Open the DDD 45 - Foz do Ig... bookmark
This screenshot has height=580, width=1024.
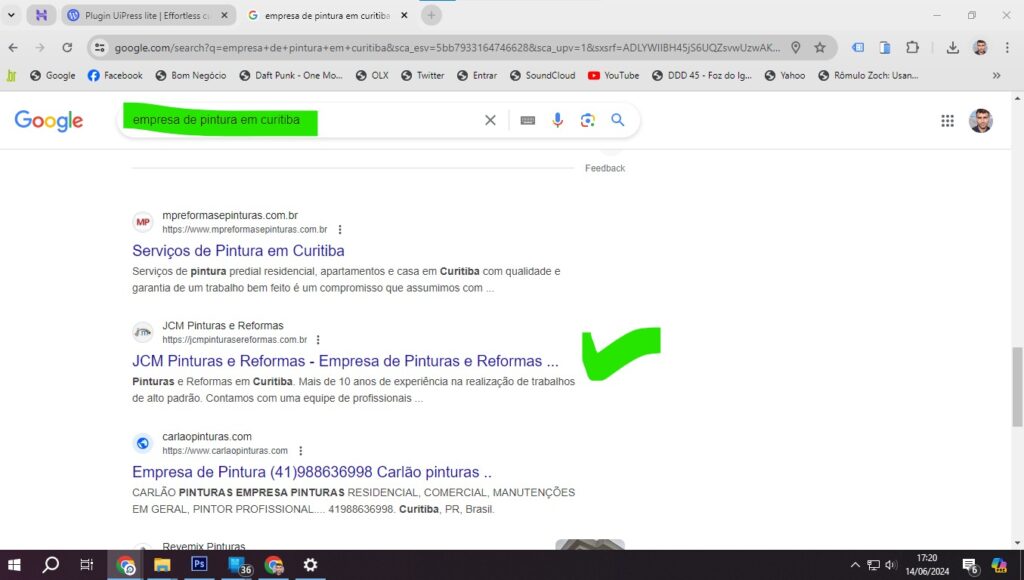701,76
